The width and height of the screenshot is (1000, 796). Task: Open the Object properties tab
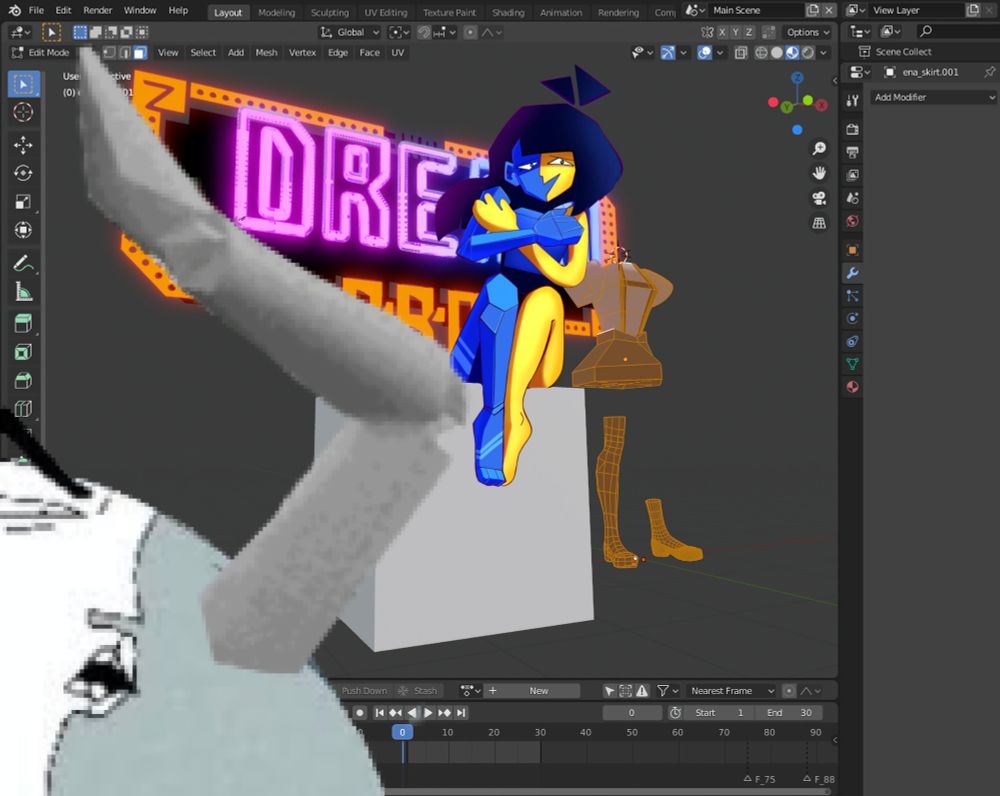pyautogui.click(x=852, y=249)
